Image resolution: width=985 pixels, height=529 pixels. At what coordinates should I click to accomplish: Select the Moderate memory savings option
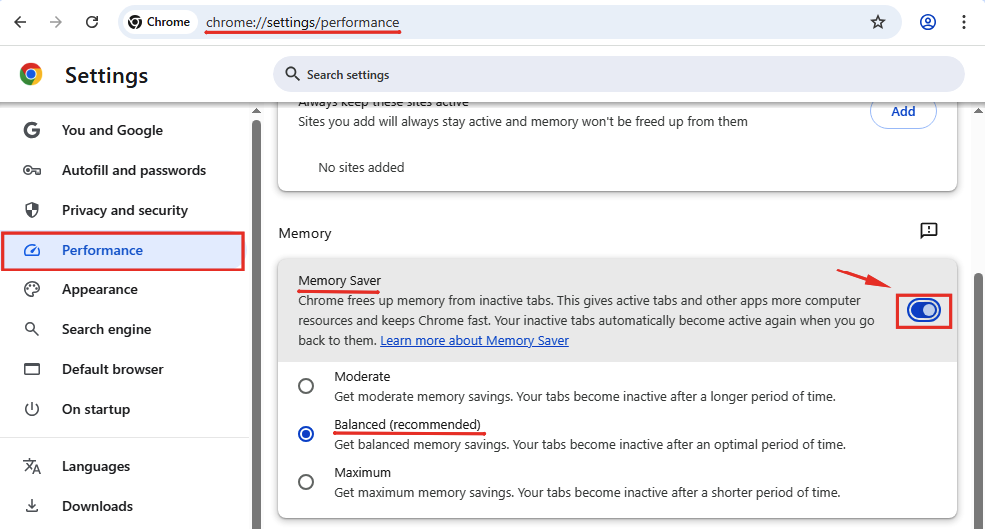(x=306, y=386)
